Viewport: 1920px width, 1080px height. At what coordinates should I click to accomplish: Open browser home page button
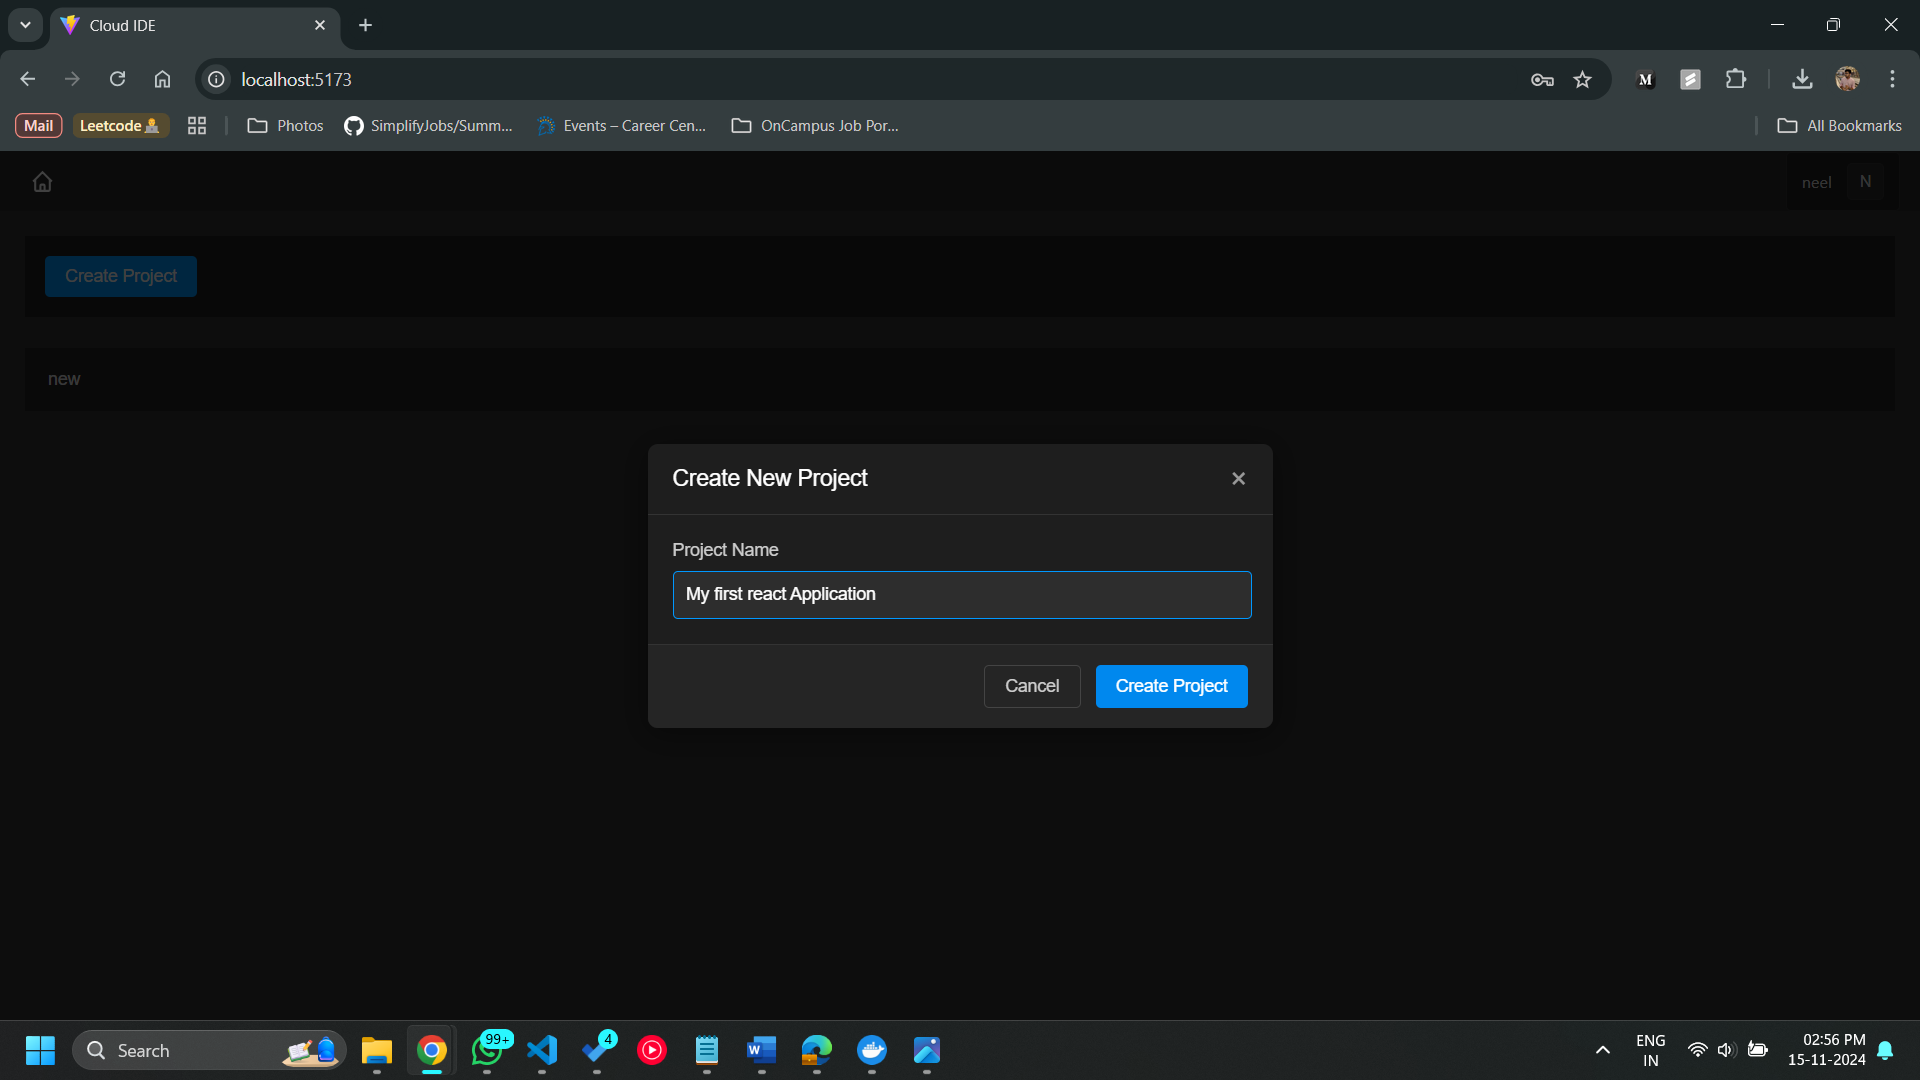pos(162,79)
